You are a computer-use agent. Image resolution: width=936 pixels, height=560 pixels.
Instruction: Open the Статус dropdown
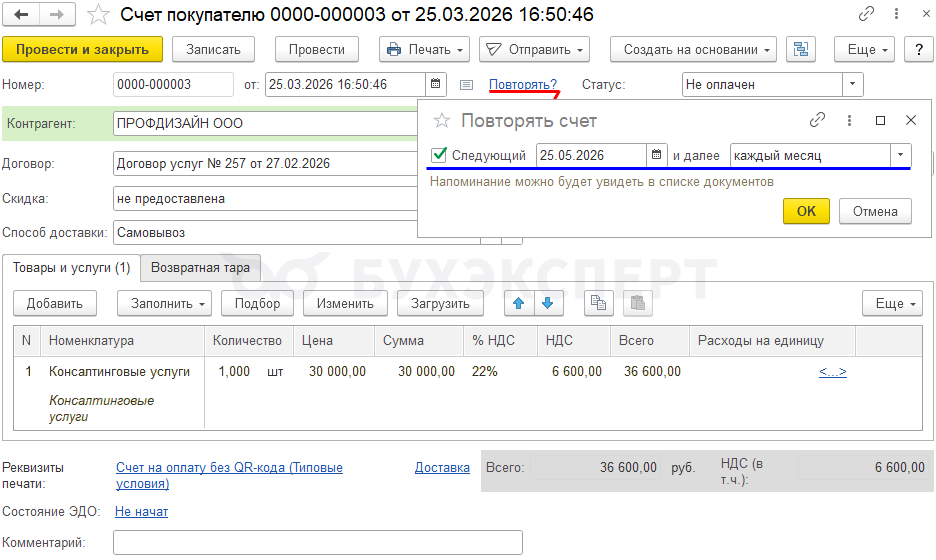tap(852, 85)
